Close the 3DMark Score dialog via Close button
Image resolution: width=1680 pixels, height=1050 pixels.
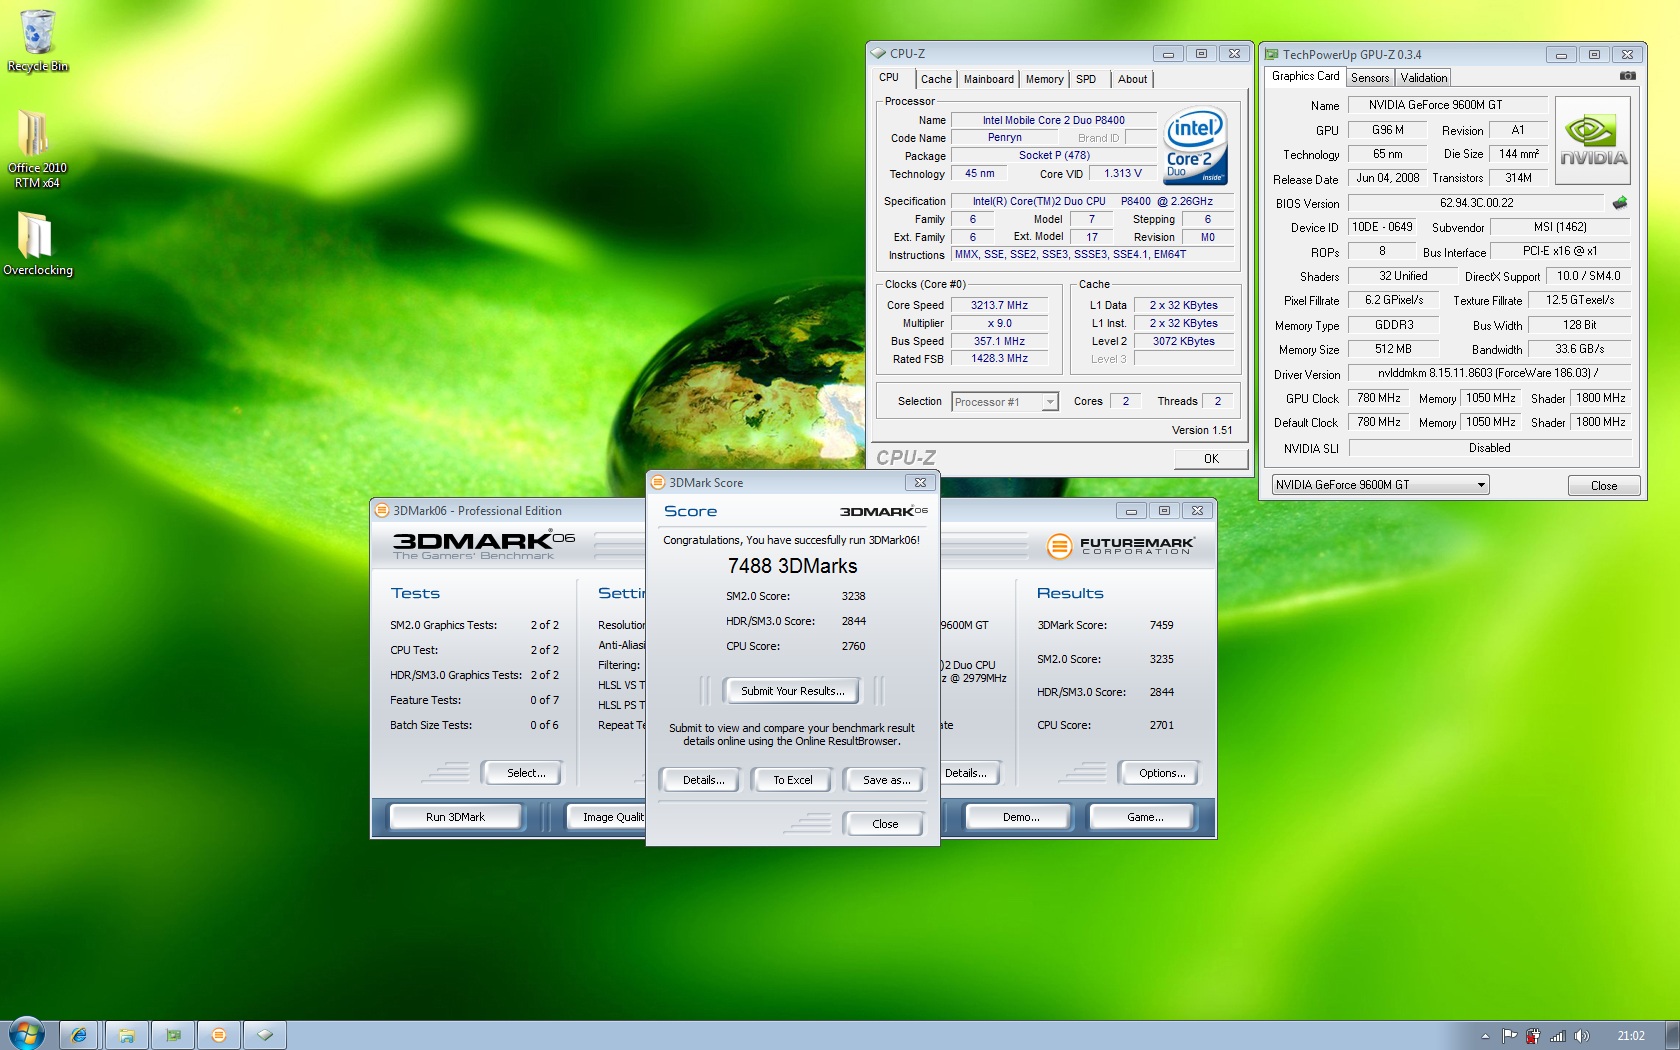(x=885, y=824)
